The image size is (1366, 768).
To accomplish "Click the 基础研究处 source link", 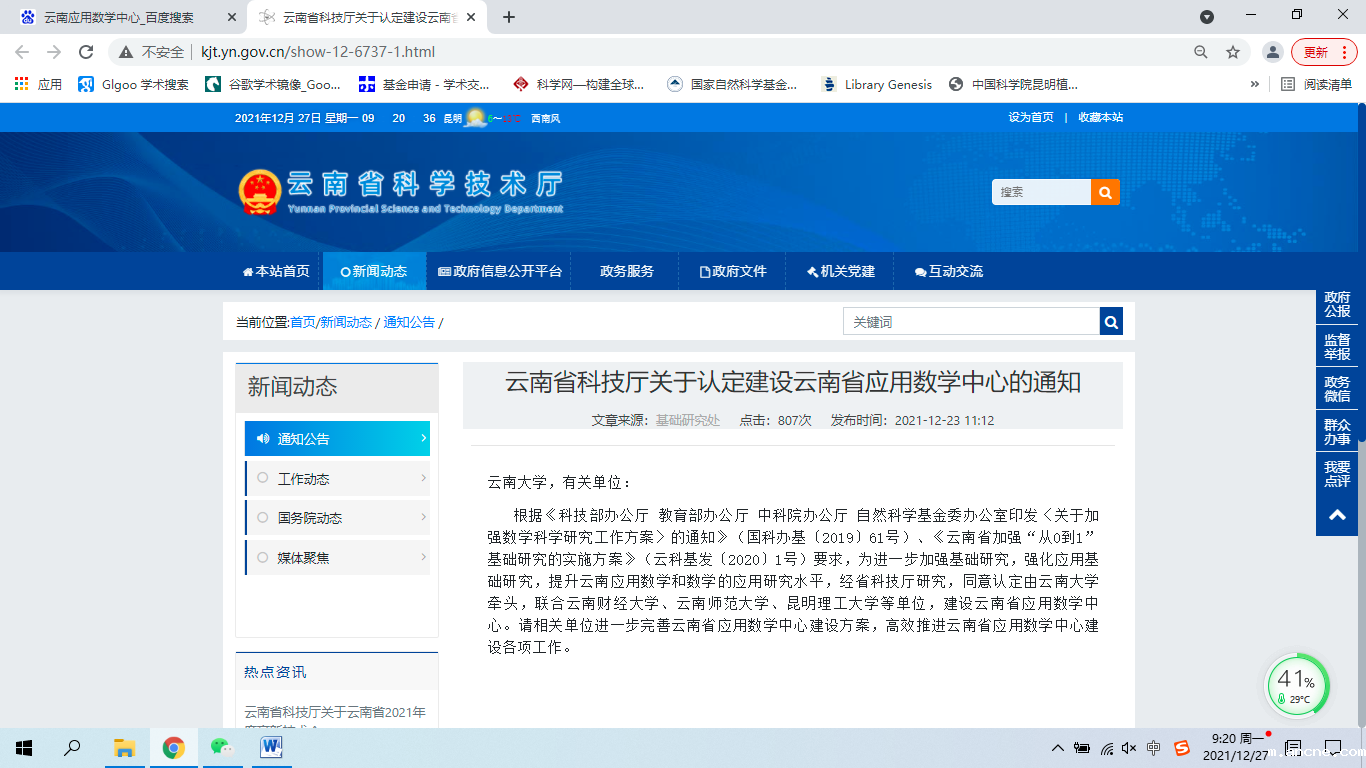I will [x=688, y=421].
